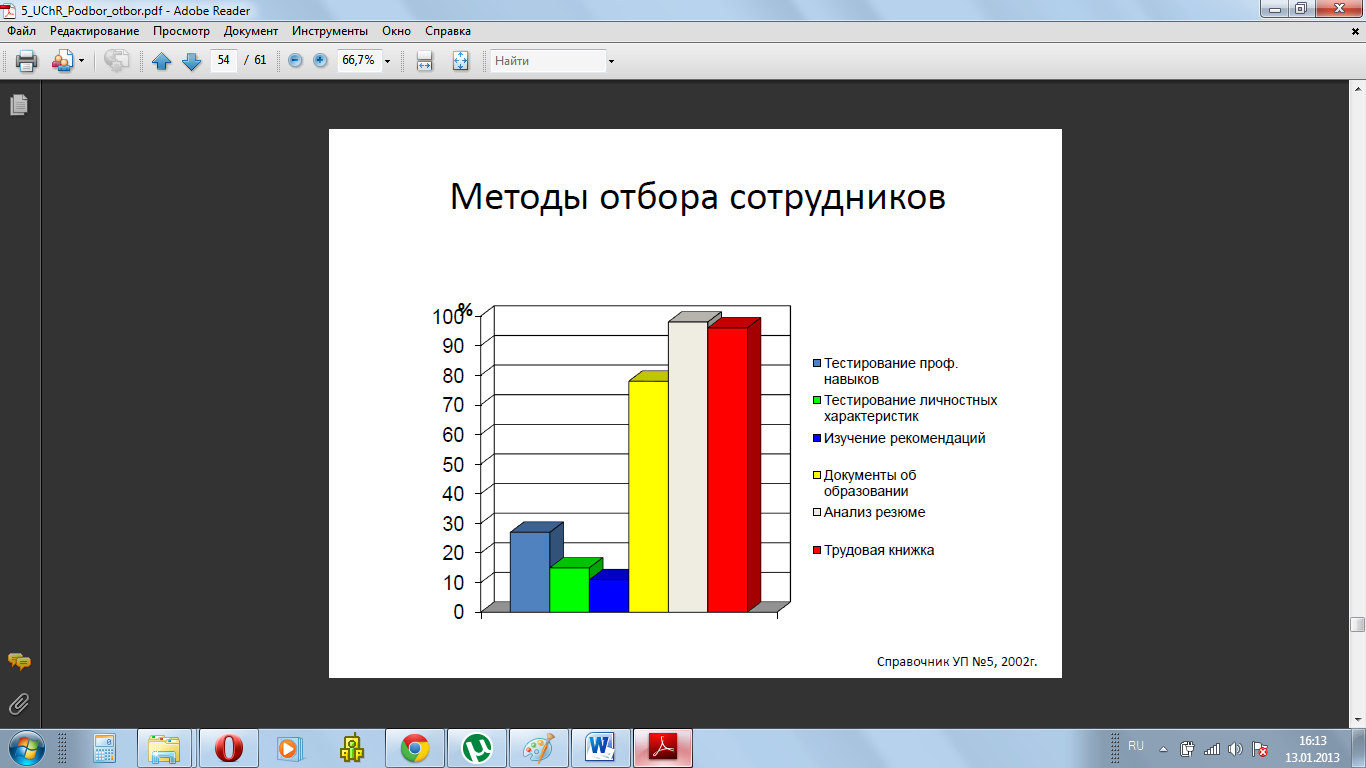Click the scrollbar down arrow

1357,719
